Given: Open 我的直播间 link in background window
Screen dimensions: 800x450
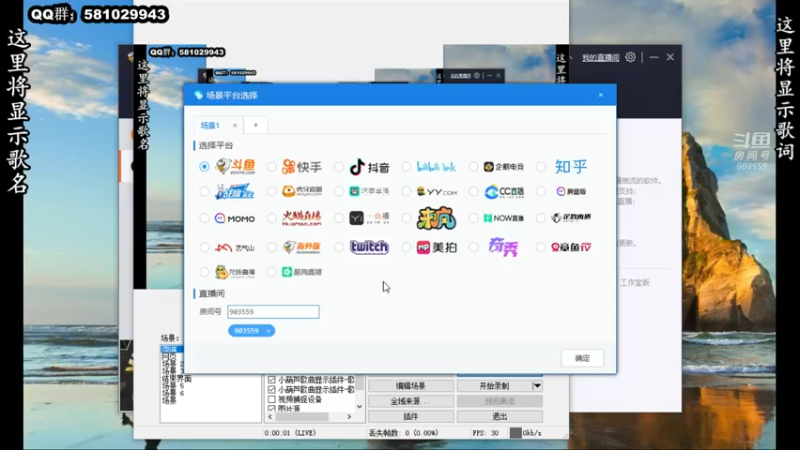Looking at the screenshot, I should [x=601, y=58].
